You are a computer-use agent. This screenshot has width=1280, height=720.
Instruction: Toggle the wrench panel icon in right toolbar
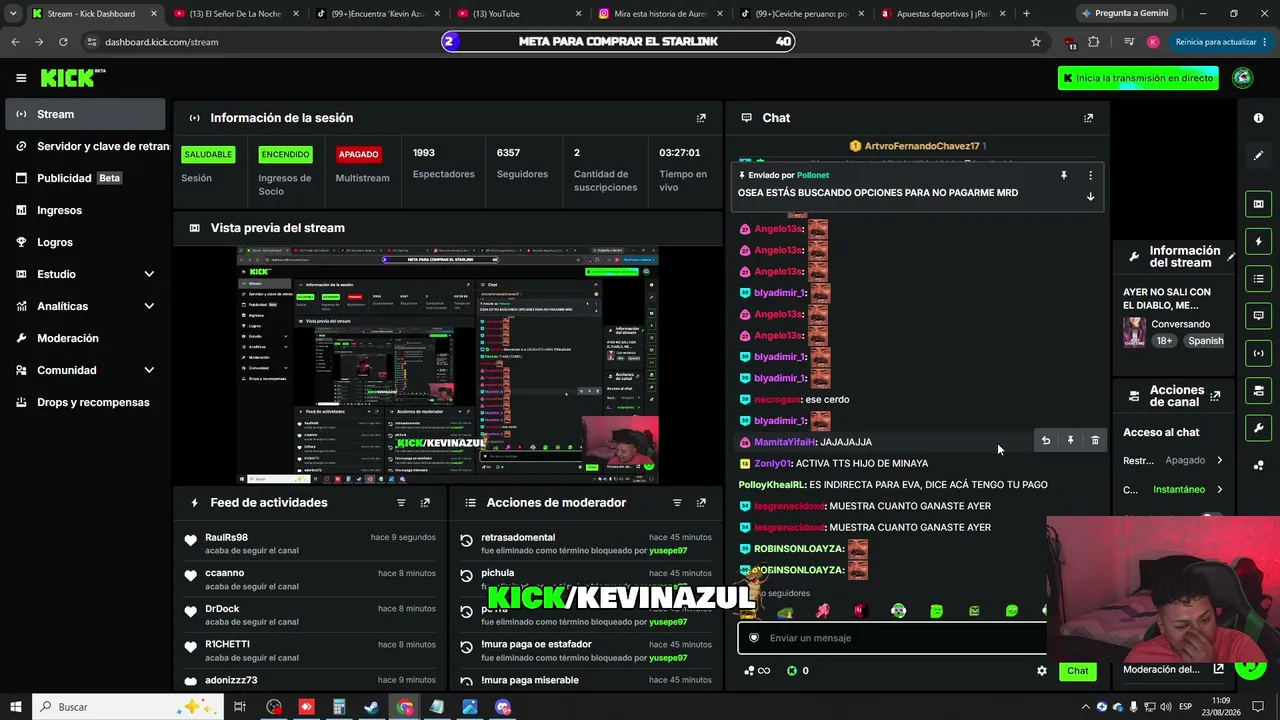click(1258, 428)
